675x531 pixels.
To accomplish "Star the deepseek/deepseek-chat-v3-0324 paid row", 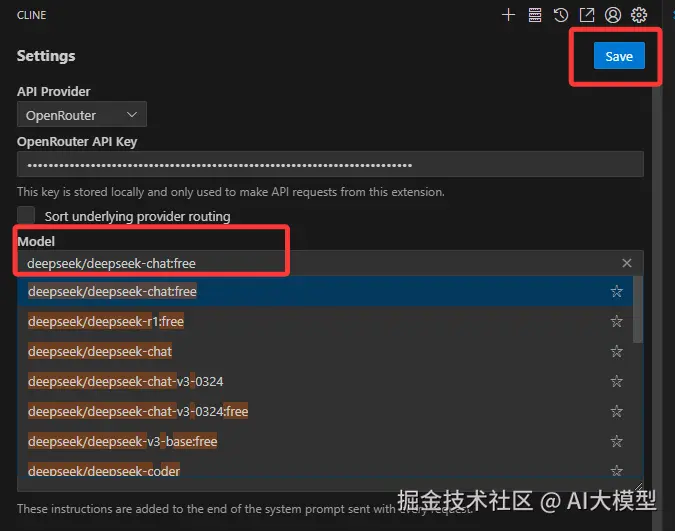I will click(616, 382).
